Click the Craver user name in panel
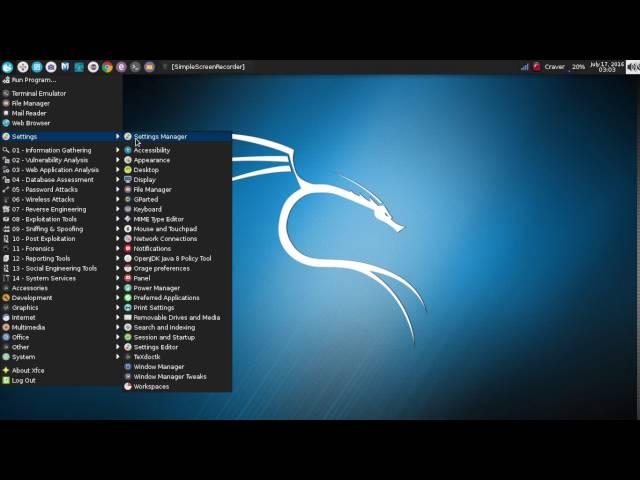 554,67
